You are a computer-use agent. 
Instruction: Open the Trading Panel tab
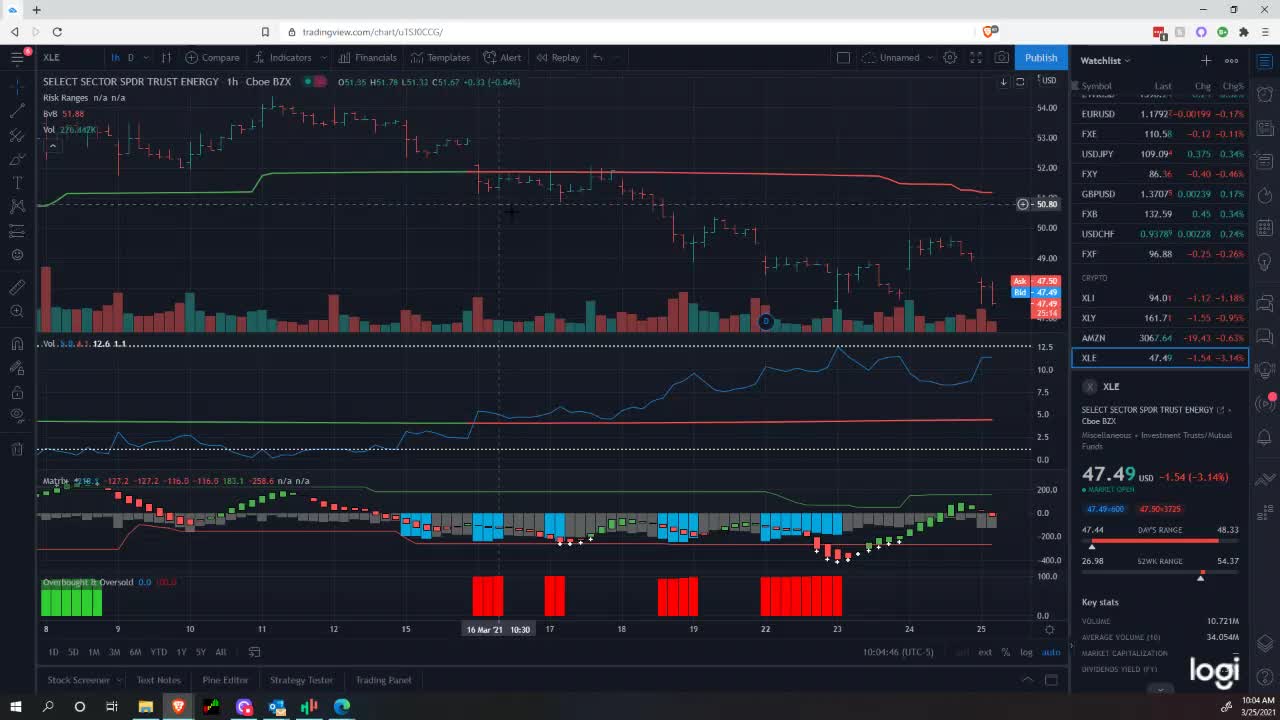384,680
